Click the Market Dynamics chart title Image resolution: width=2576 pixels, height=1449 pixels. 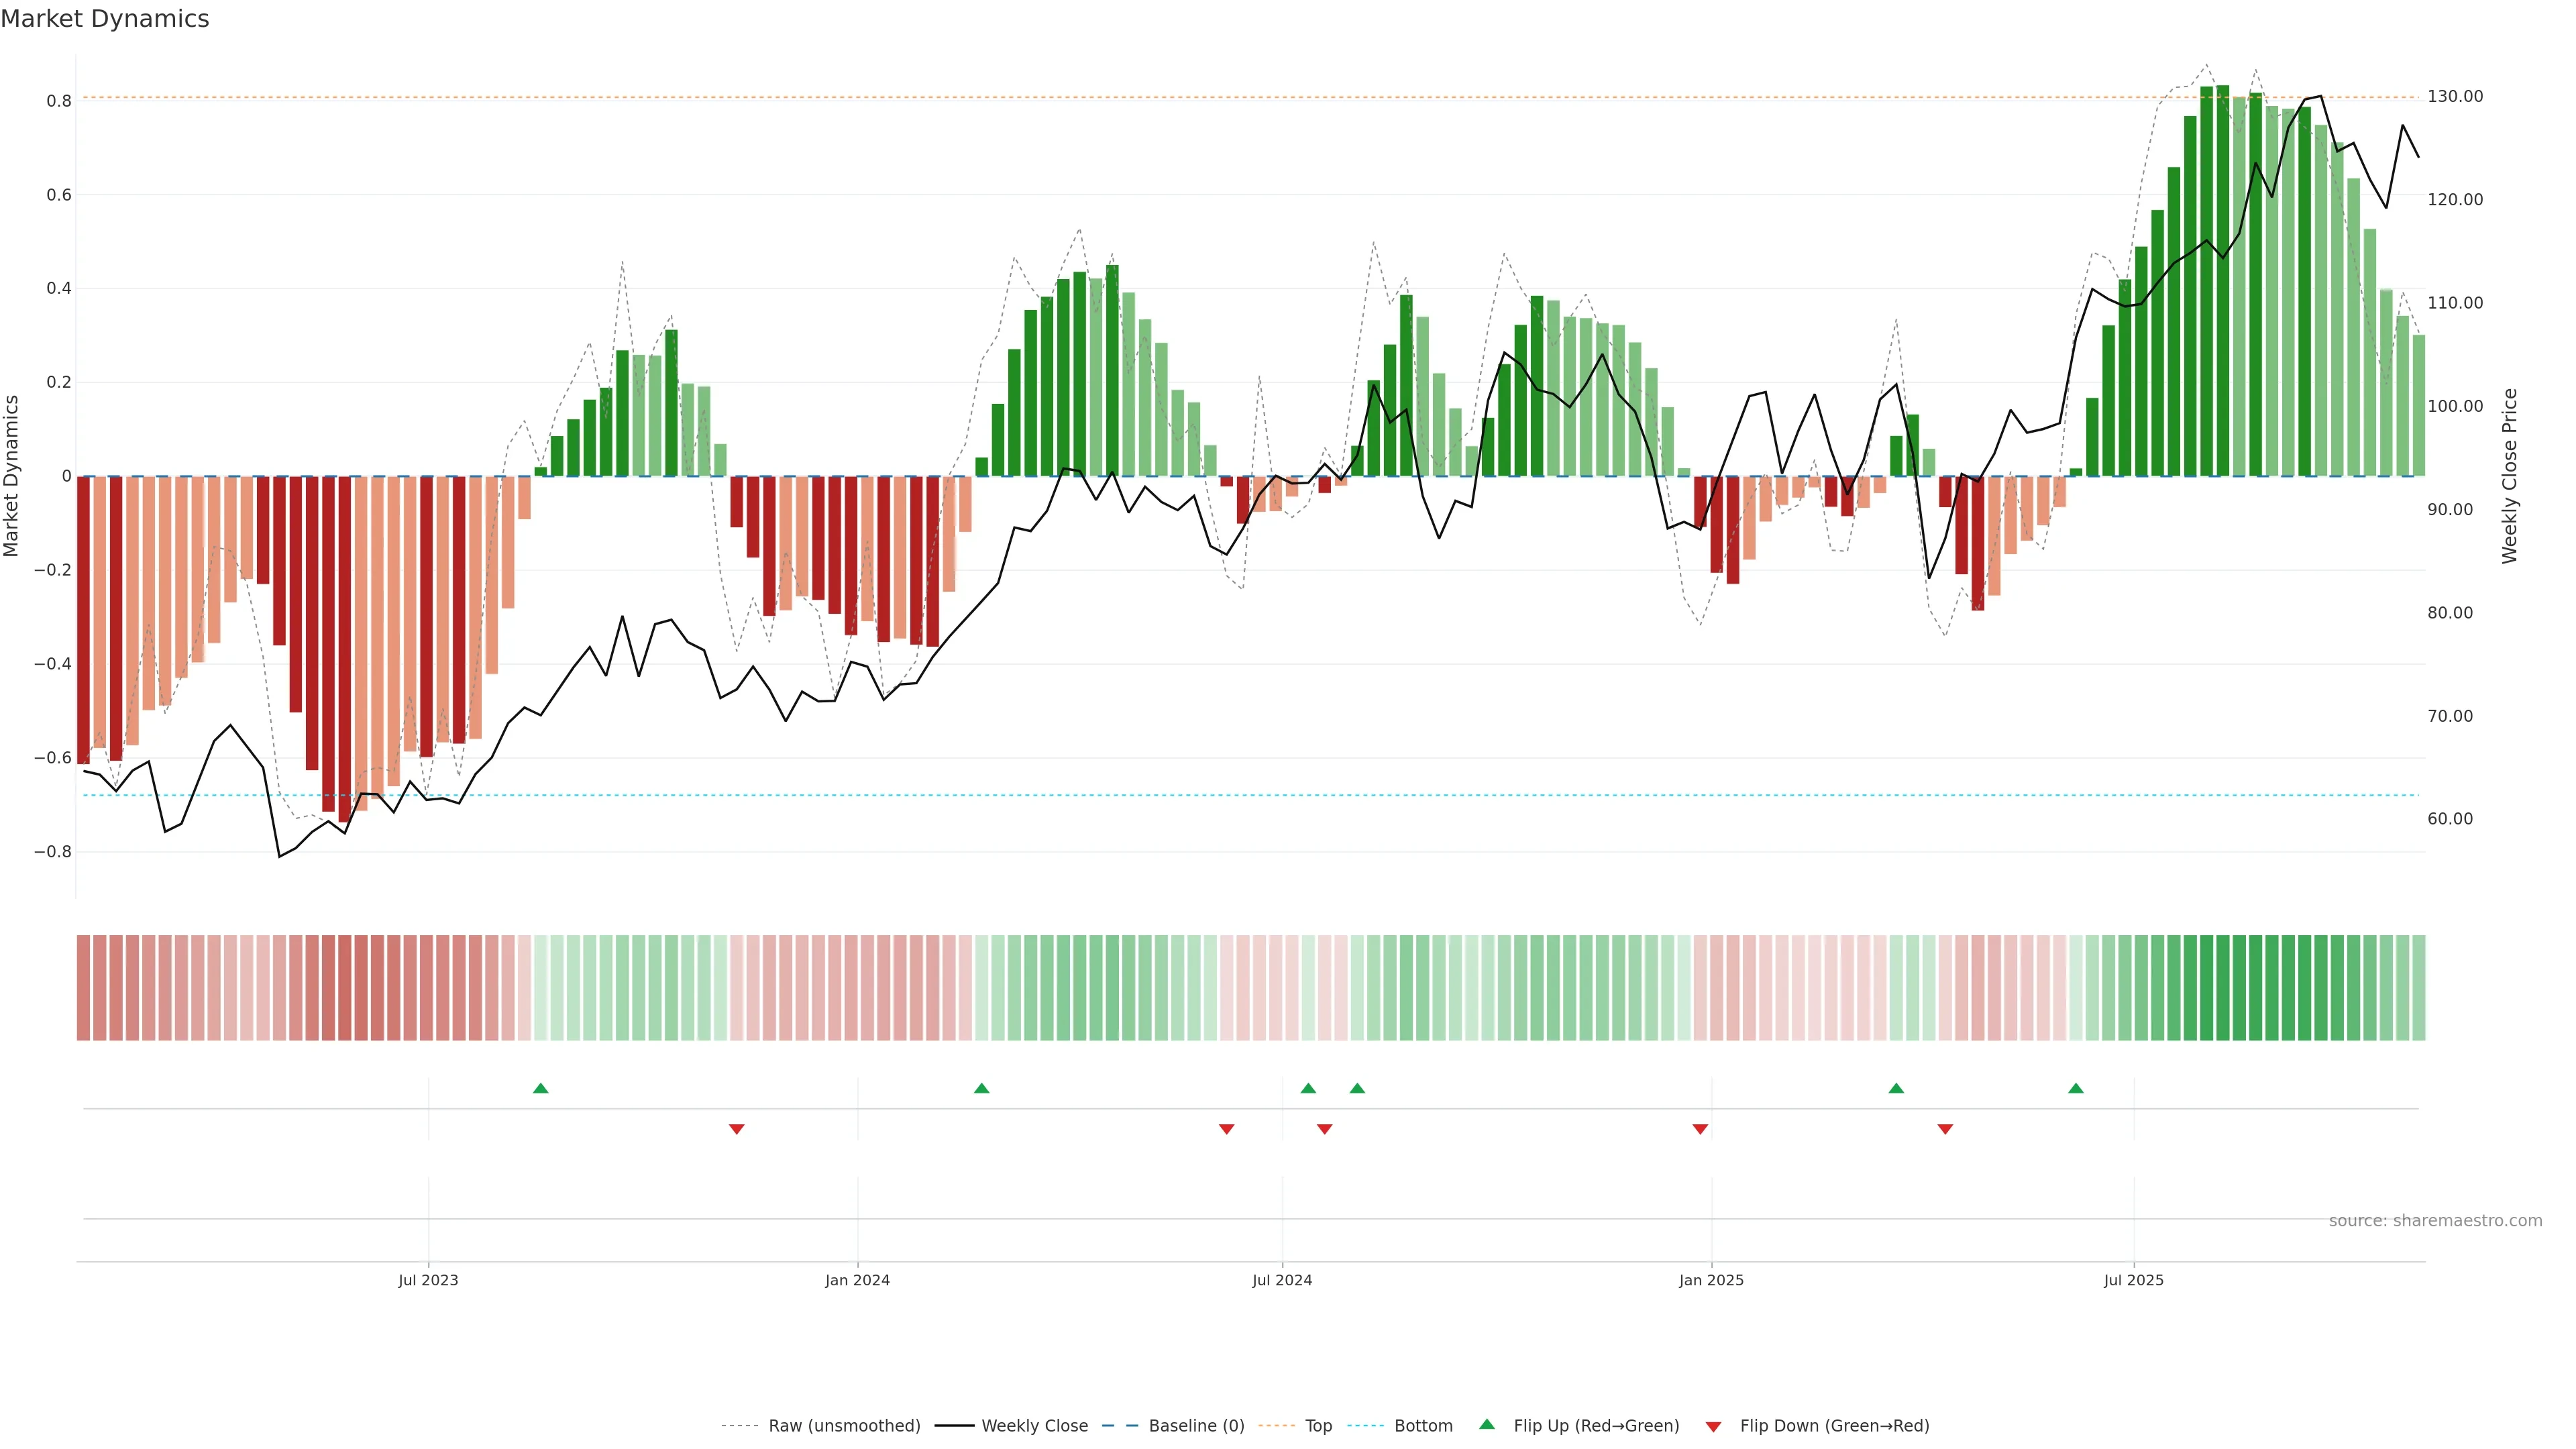tap(105, 19)
